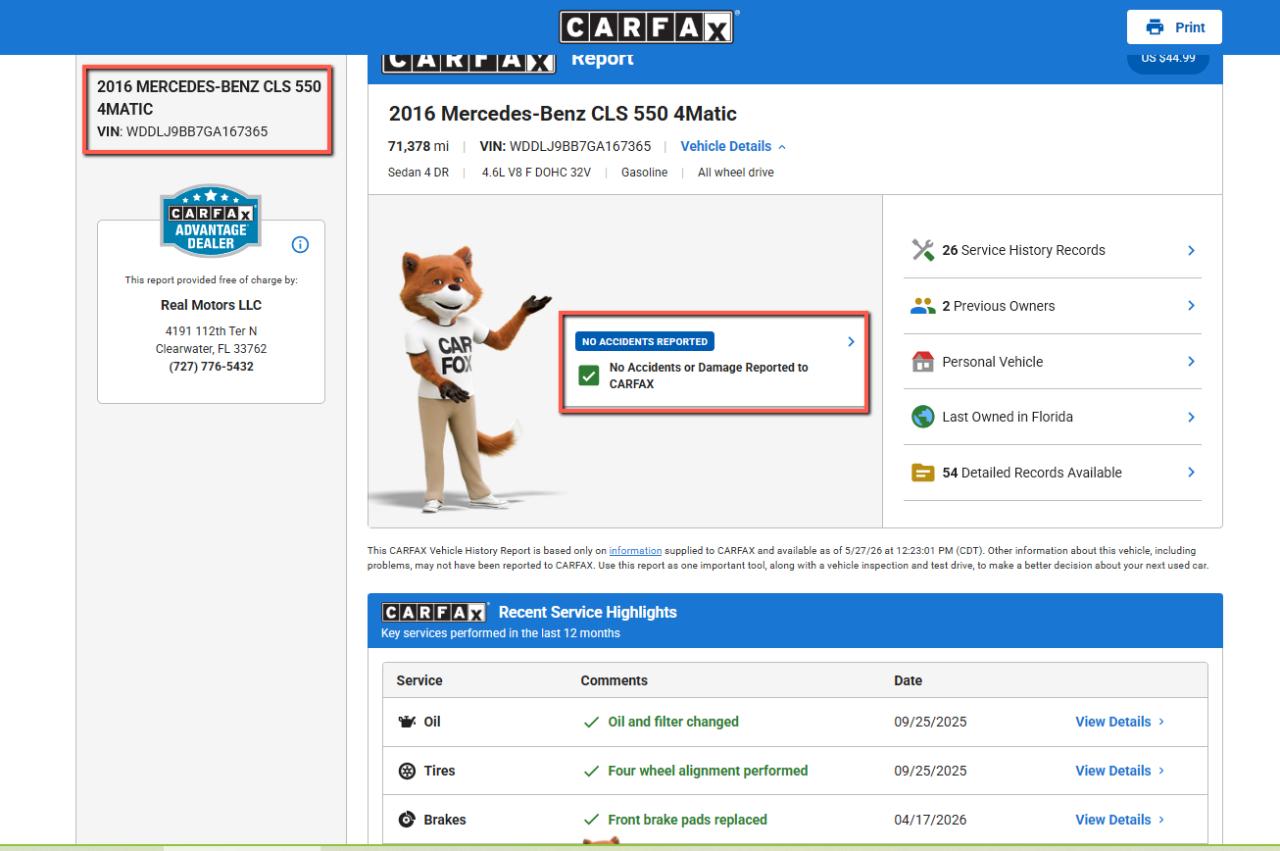Open the No Accidents Reported chevron
1280x851 pixels.
[851, 341]
